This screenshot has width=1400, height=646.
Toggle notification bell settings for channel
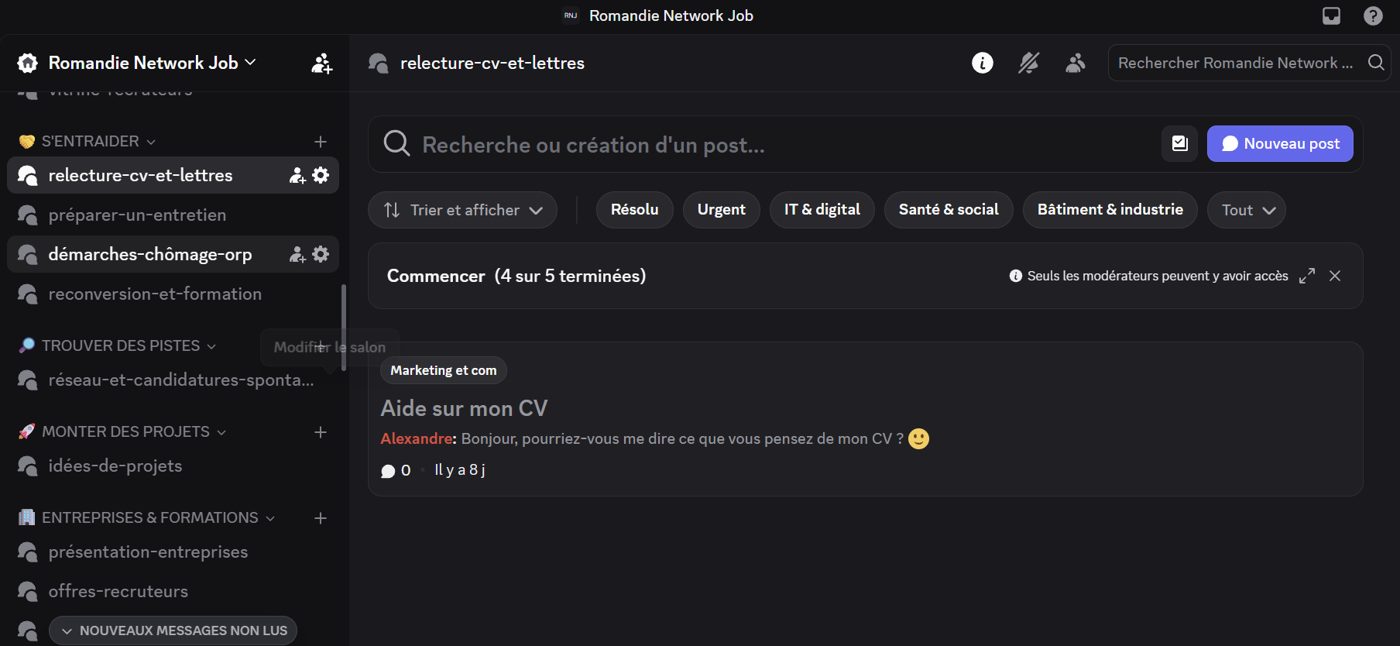pyautogui.click(x=1029, y=63)
